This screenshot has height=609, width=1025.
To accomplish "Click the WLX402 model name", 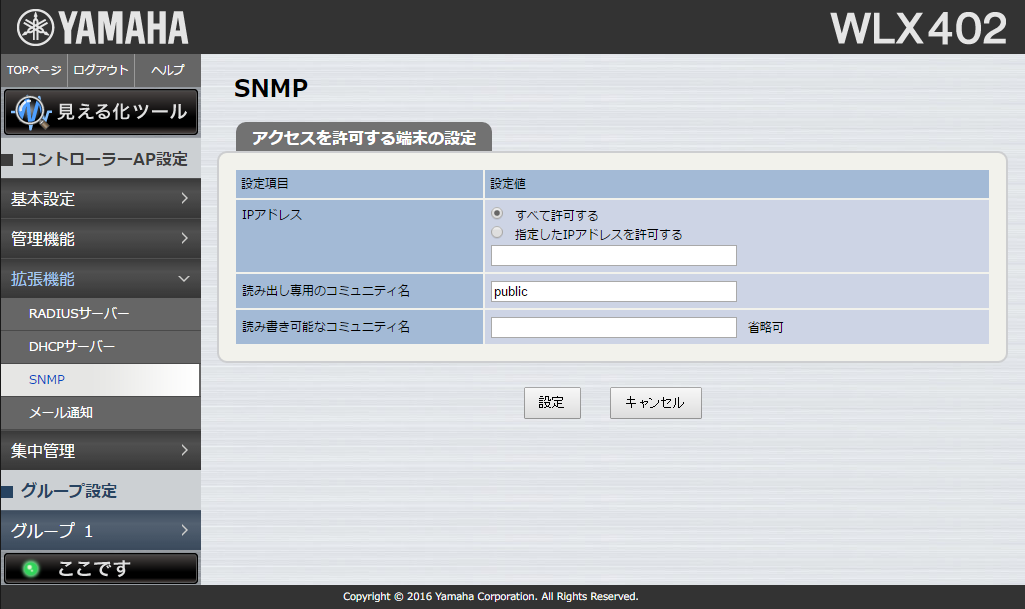I will tap(918, 29).
